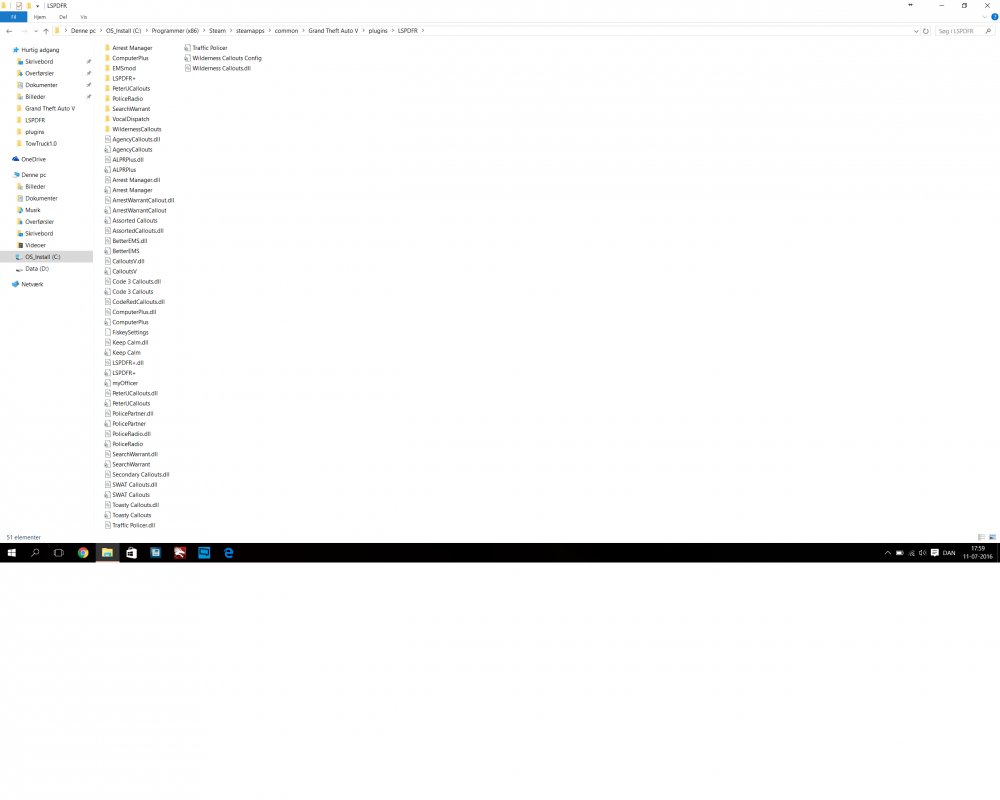Select Wilderness Callouts.dll file
Image resolution: width=1000 pixels, height=800 pixels.
coord(221,68)
